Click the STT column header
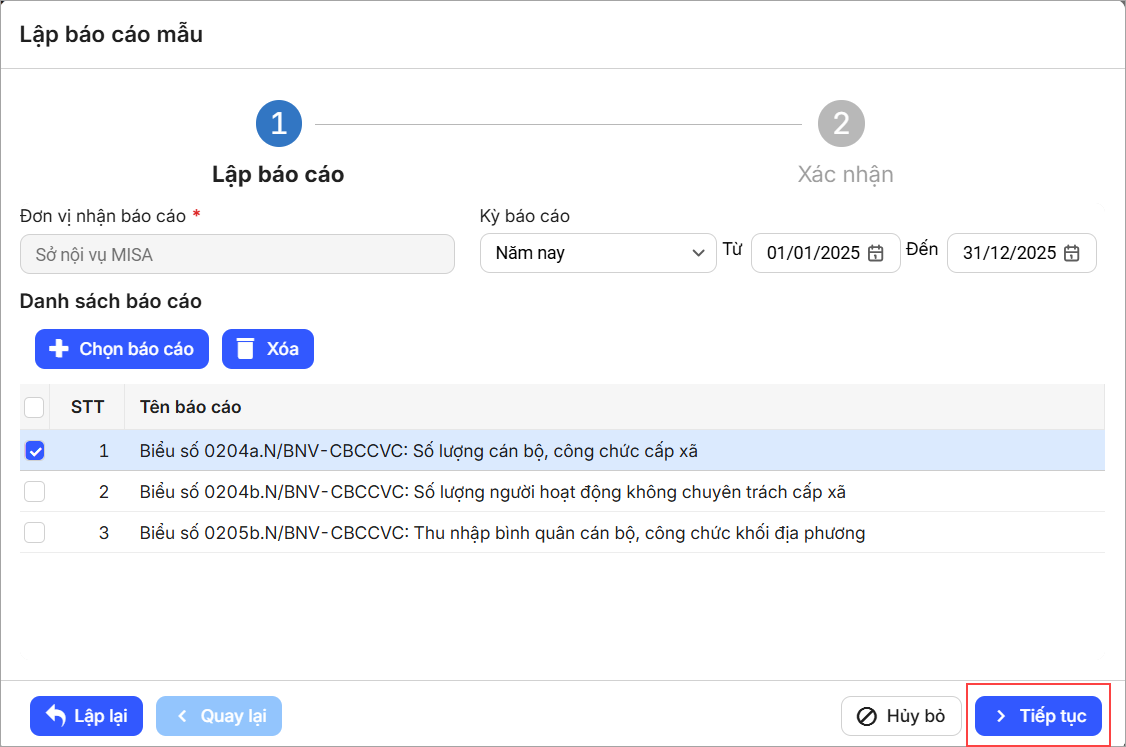This screenshot has height=747, width=1126. 87,407
